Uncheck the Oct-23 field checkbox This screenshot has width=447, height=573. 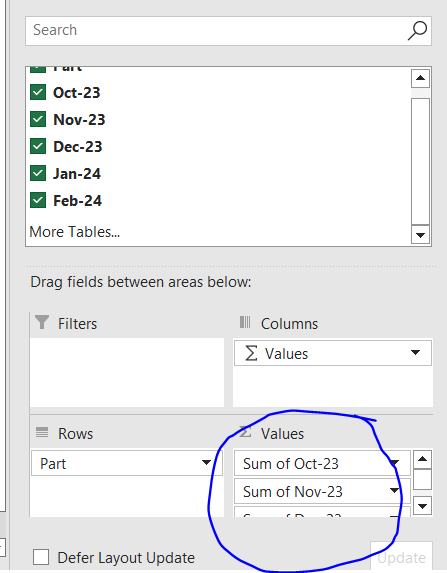click(x=38, y=92)
